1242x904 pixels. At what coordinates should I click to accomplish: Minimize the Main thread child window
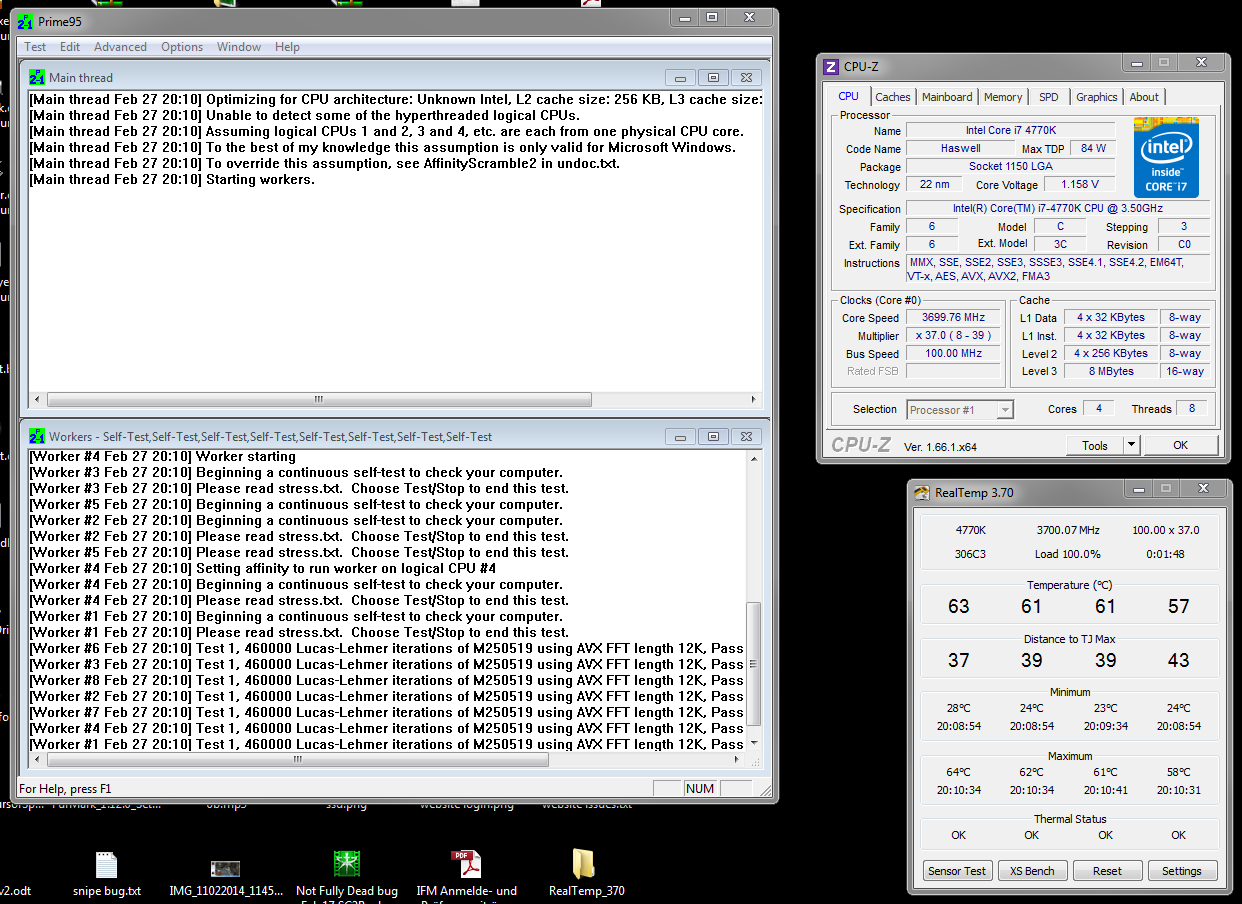click(681, 77)
